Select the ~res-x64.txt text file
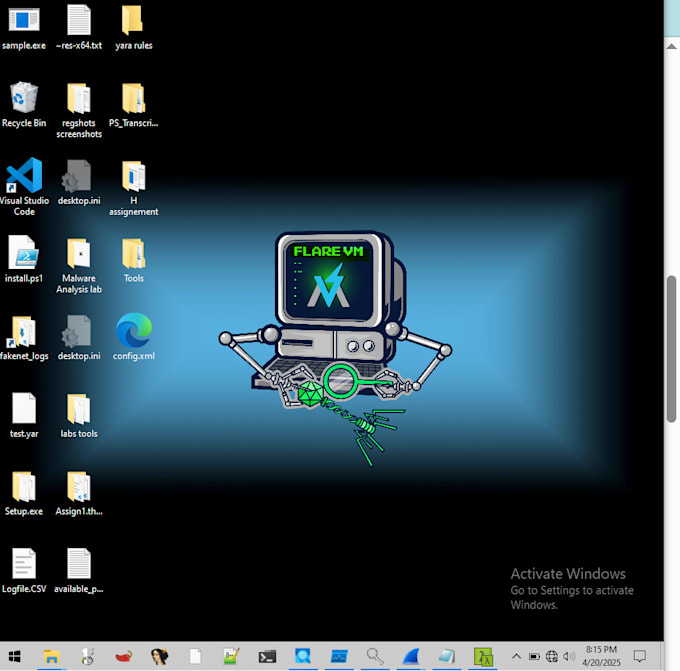This screenshot has height=671, width=680. 79,27
